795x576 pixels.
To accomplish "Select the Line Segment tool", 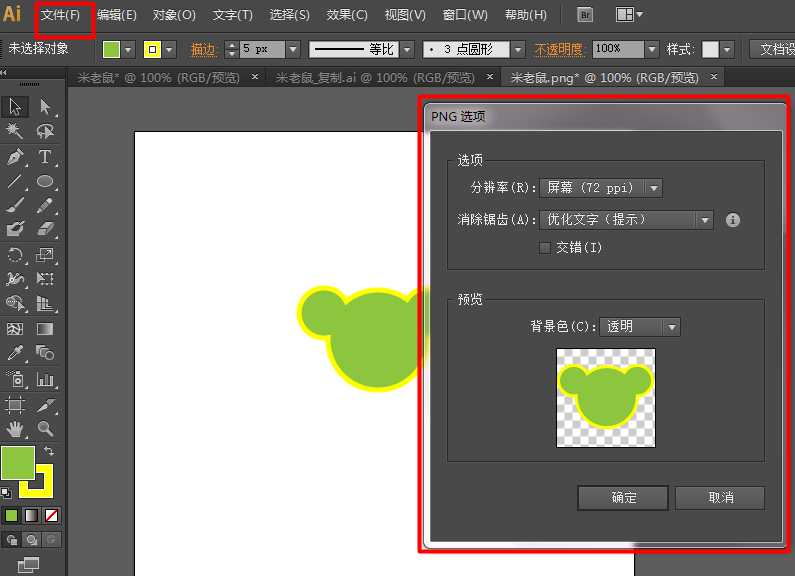I will (x=15, y=182).
